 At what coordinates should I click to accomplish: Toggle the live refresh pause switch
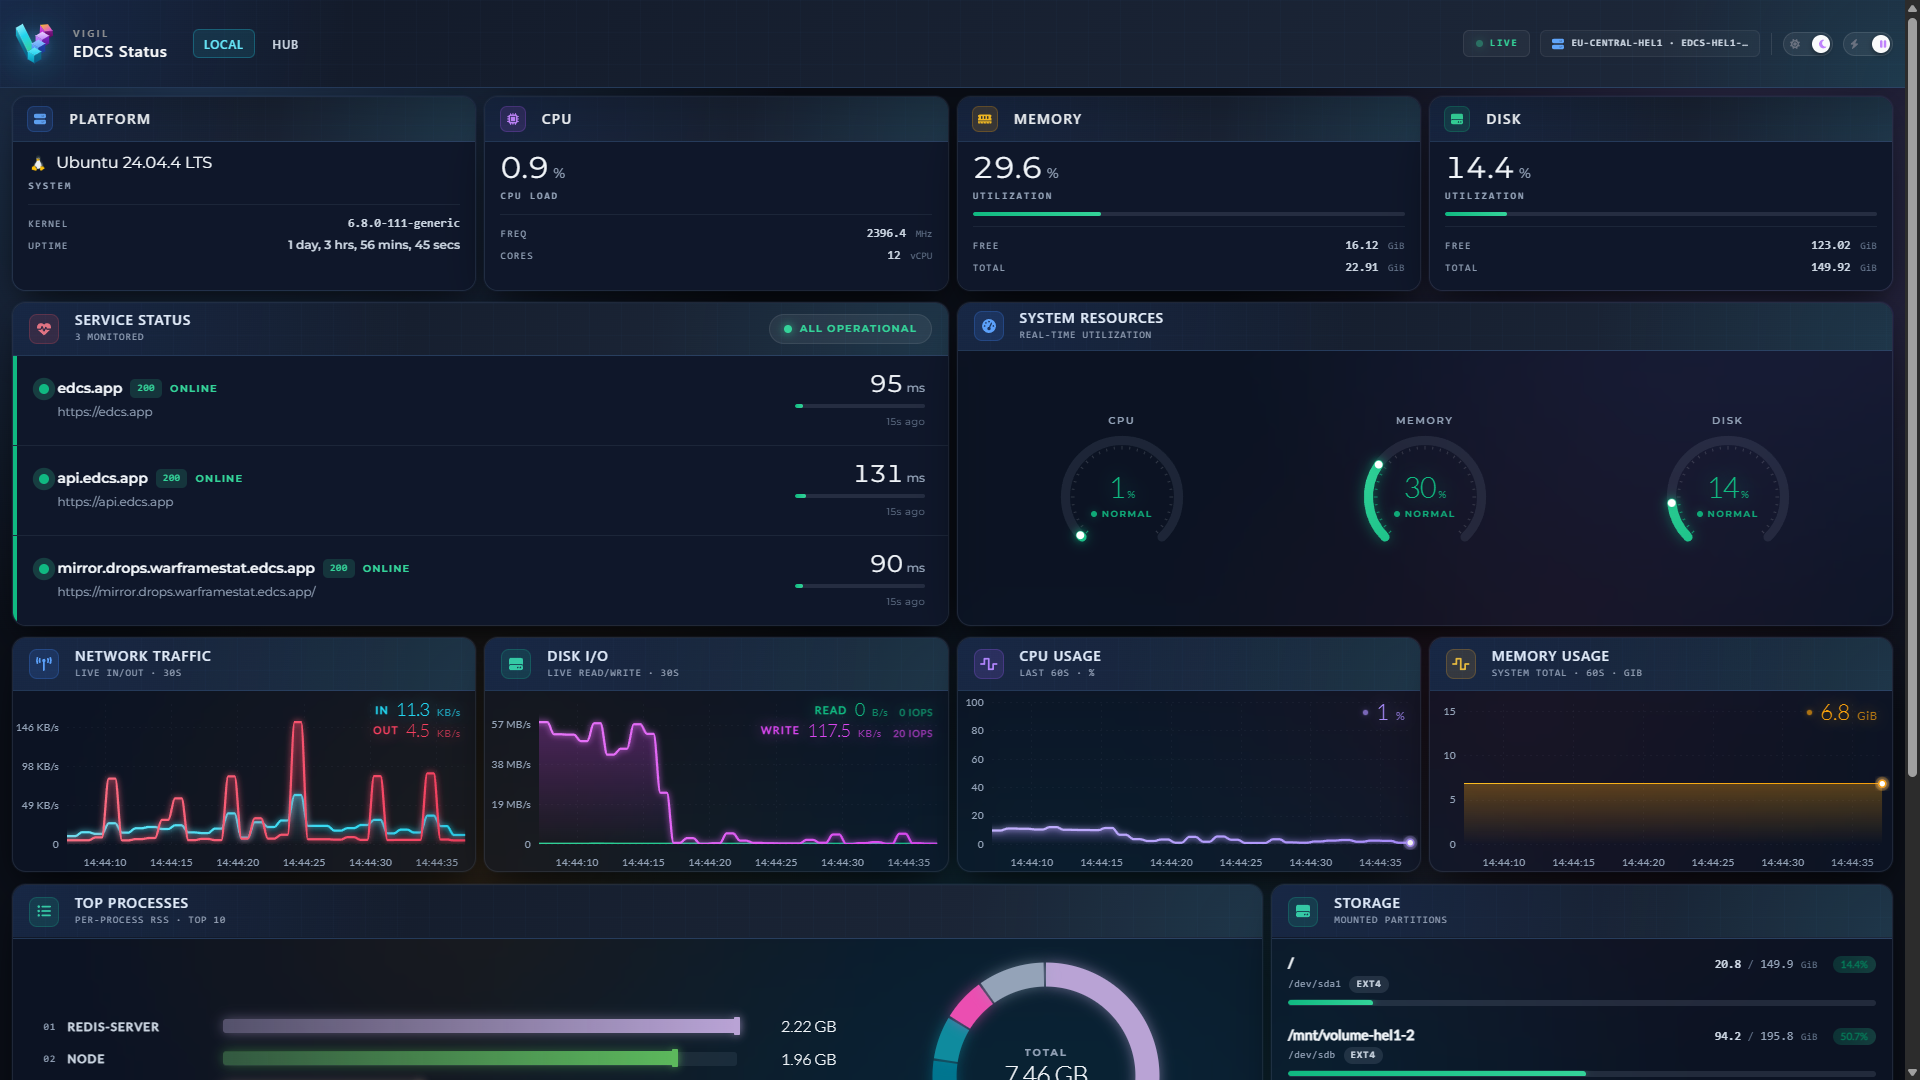(1868, 44)
